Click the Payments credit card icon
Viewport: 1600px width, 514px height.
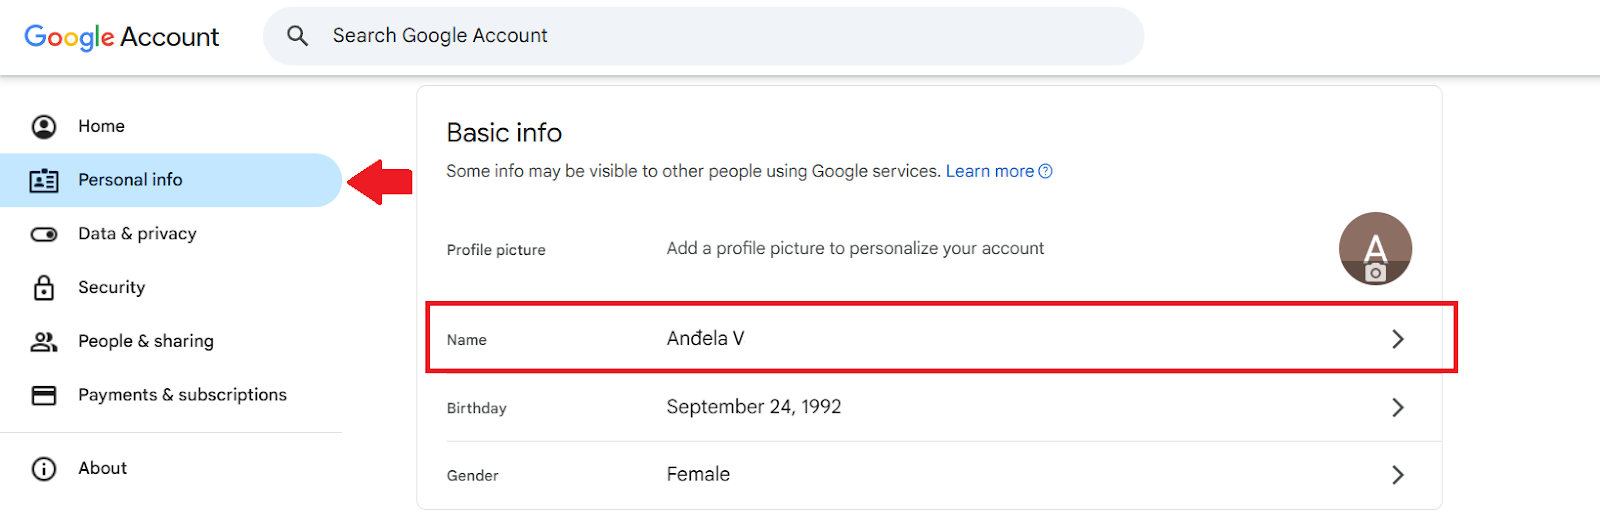click(44, 395)
